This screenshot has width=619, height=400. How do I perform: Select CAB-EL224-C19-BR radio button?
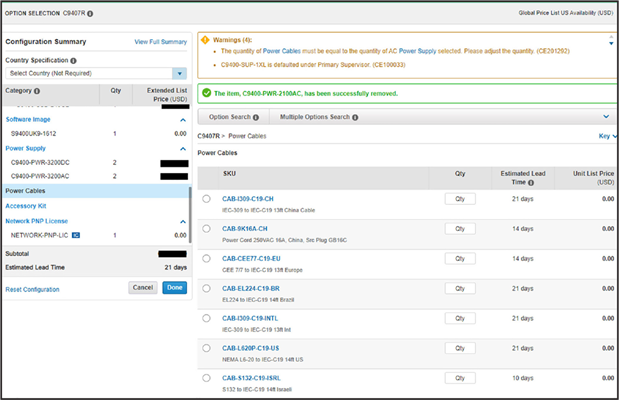[206, 288]
